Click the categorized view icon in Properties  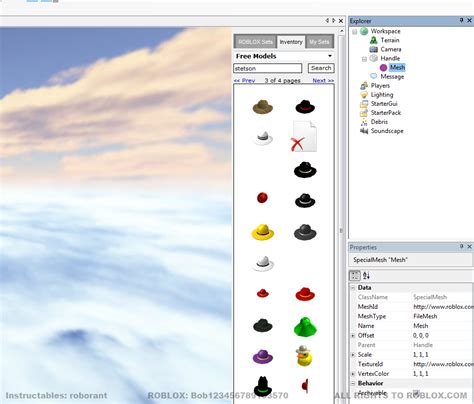click(x=355, y=276)
